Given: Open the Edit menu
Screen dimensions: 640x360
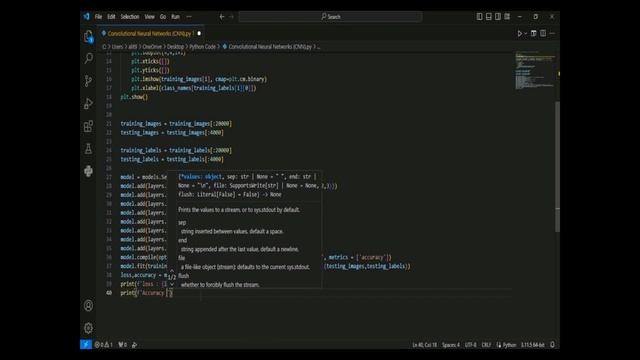Looking at the screenshot, I should 111,17.
